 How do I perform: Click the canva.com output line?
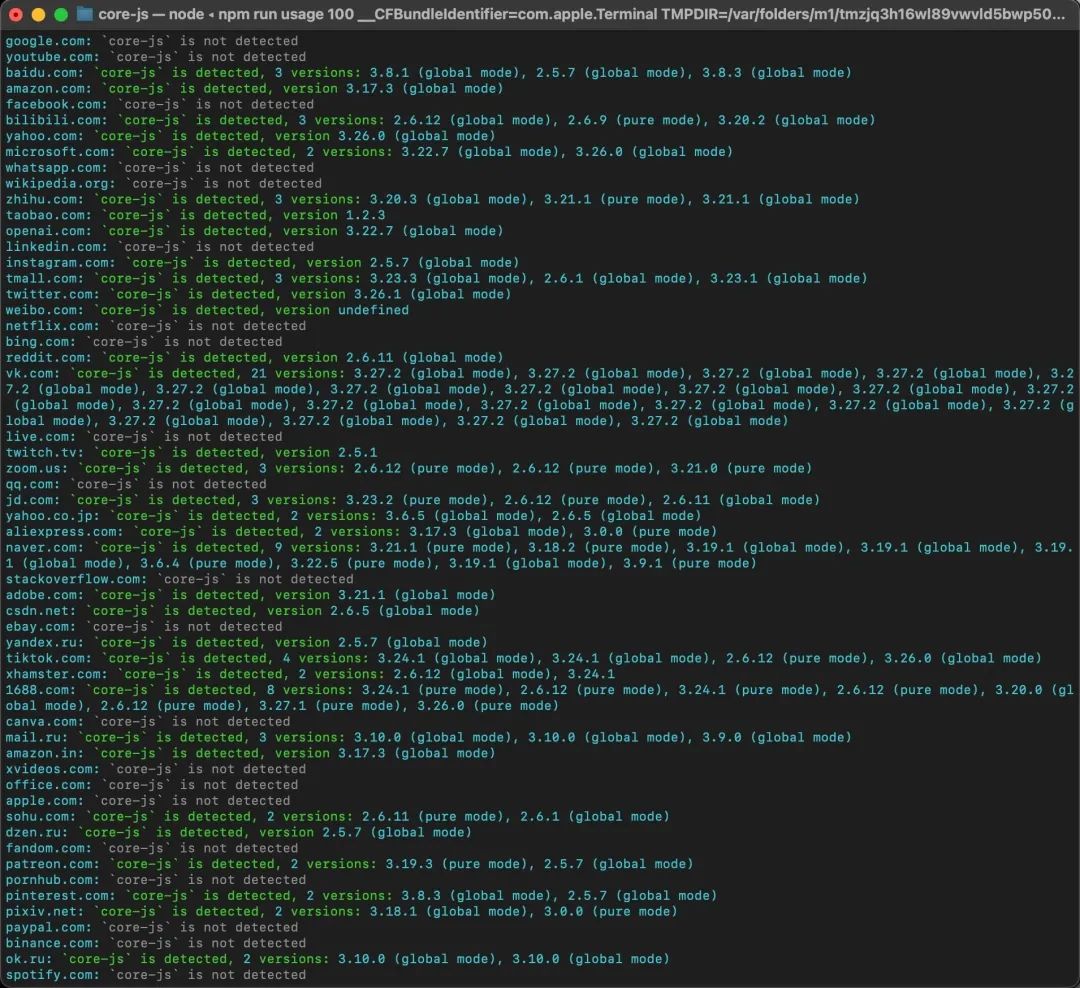pyautogui.click(x=148, y=723)
